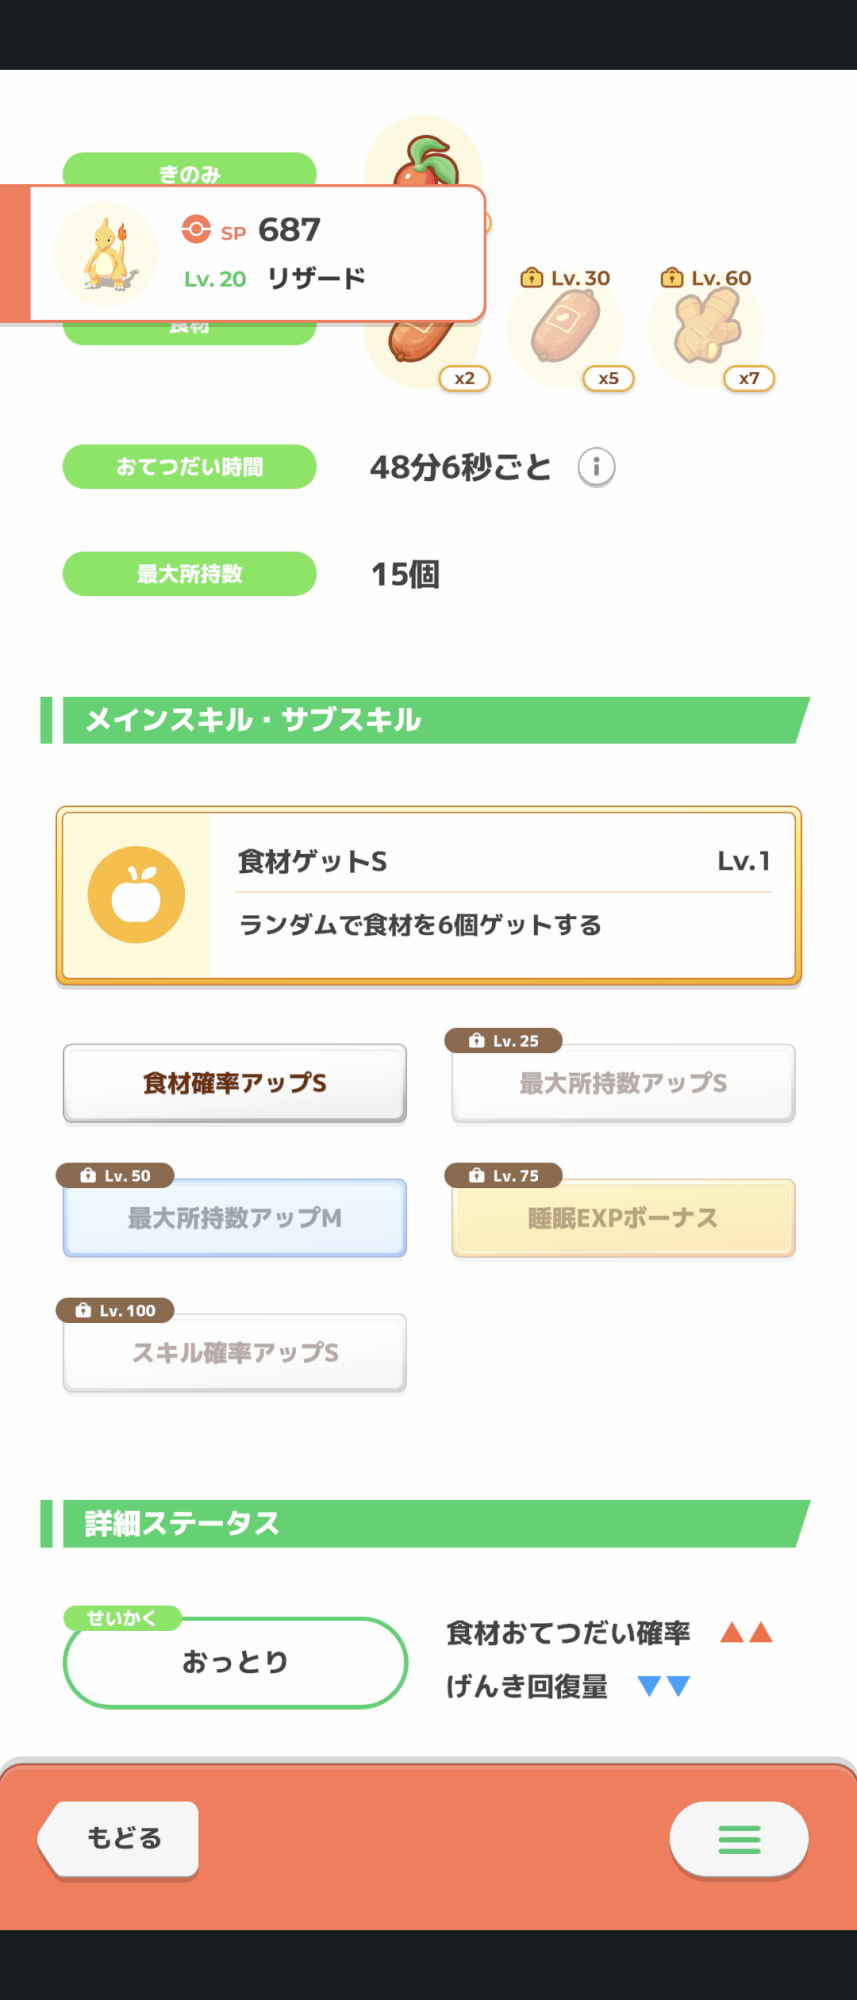857x2000 pixels.
Task: Tap the apple main skill icon
Action: (x=136, y=895)
